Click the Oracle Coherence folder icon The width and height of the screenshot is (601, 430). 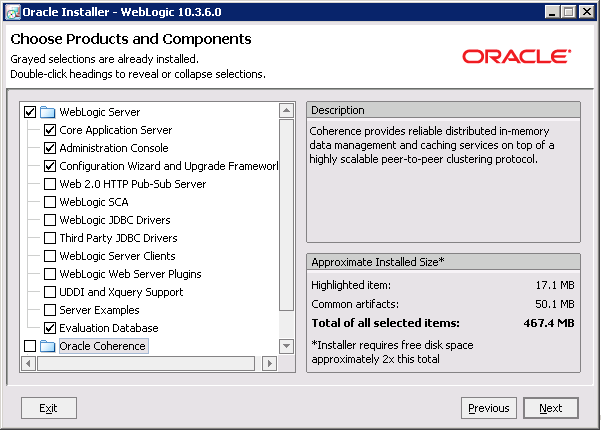click(x=48, y=346)
